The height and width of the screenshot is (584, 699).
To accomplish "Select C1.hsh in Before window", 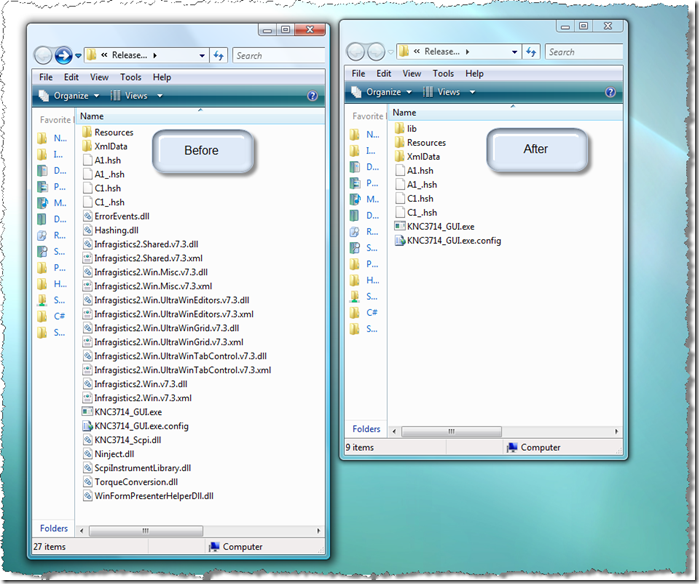I will (102, 189).
